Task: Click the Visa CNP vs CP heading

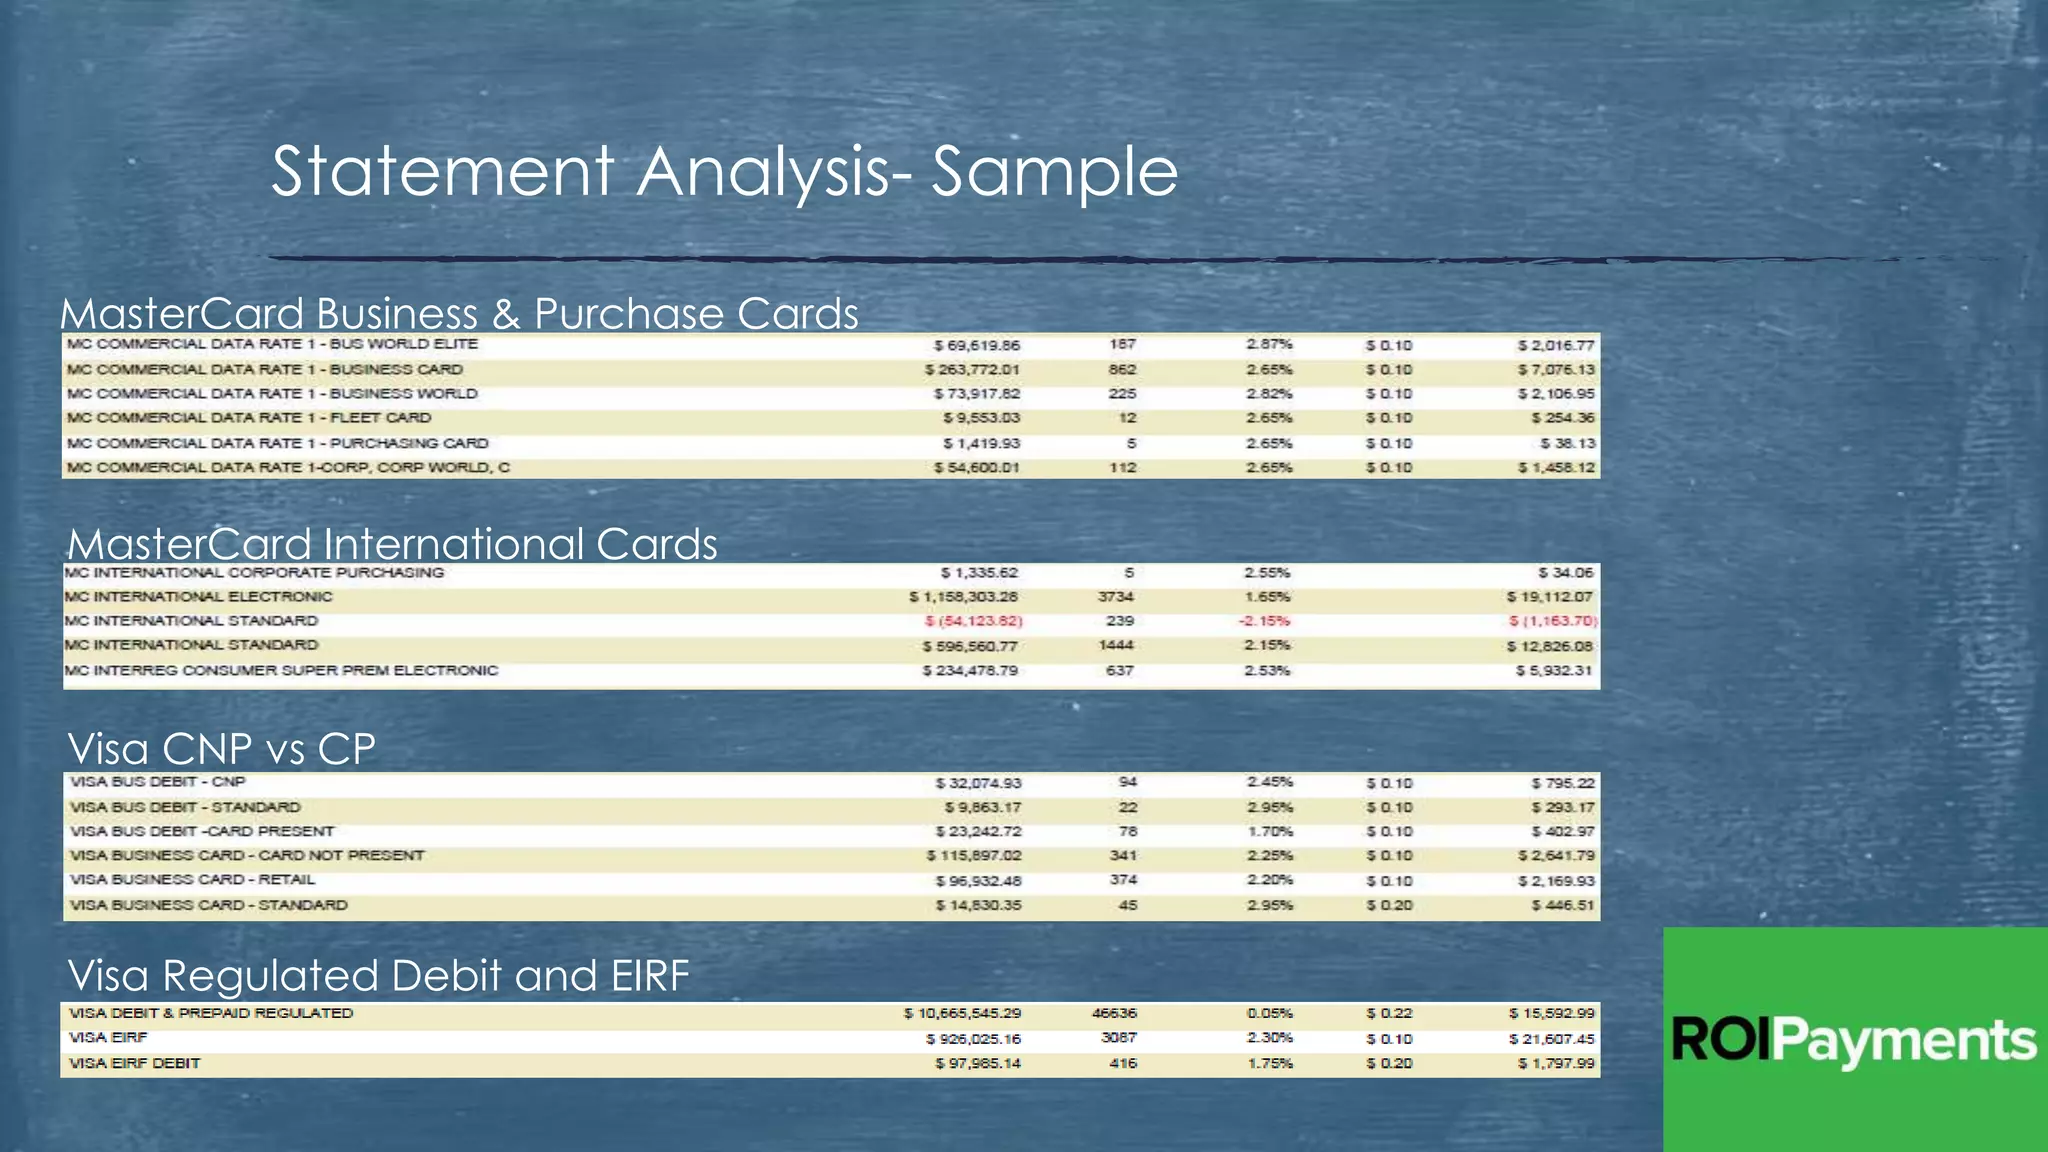Action: coord(221,749)
